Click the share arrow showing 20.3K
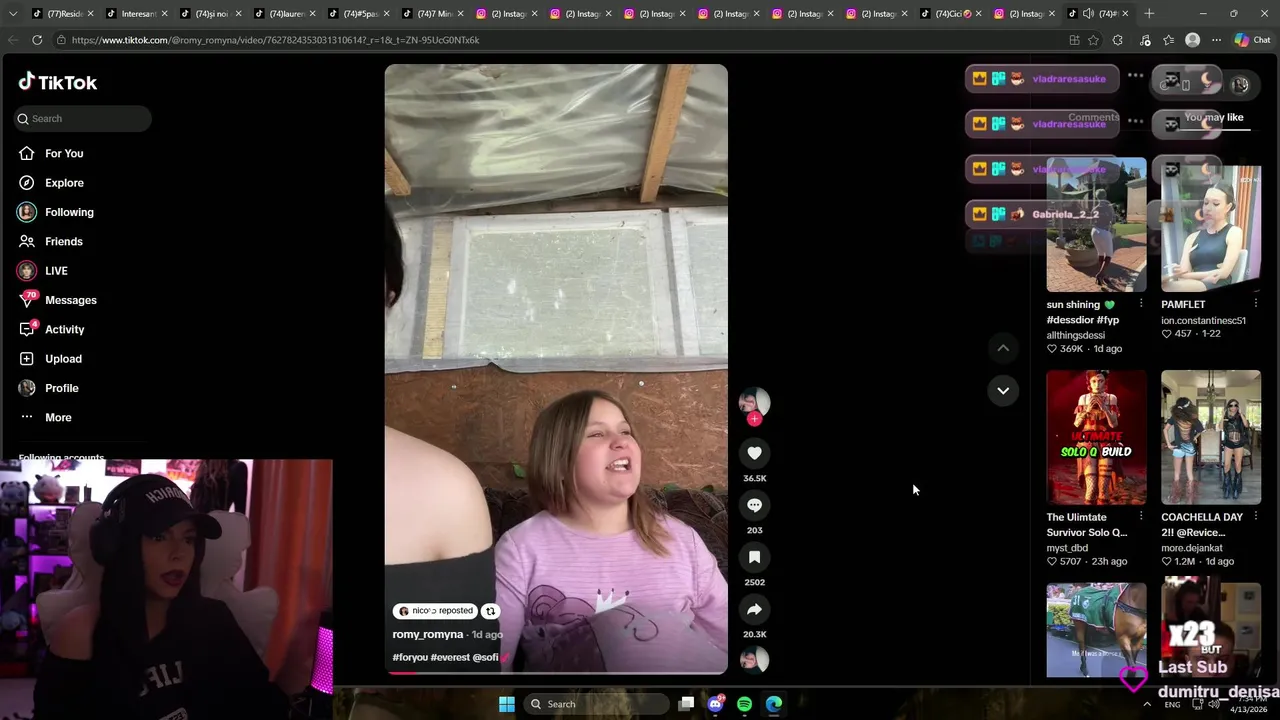1280x720 pixels. click(x=754, y=609)
